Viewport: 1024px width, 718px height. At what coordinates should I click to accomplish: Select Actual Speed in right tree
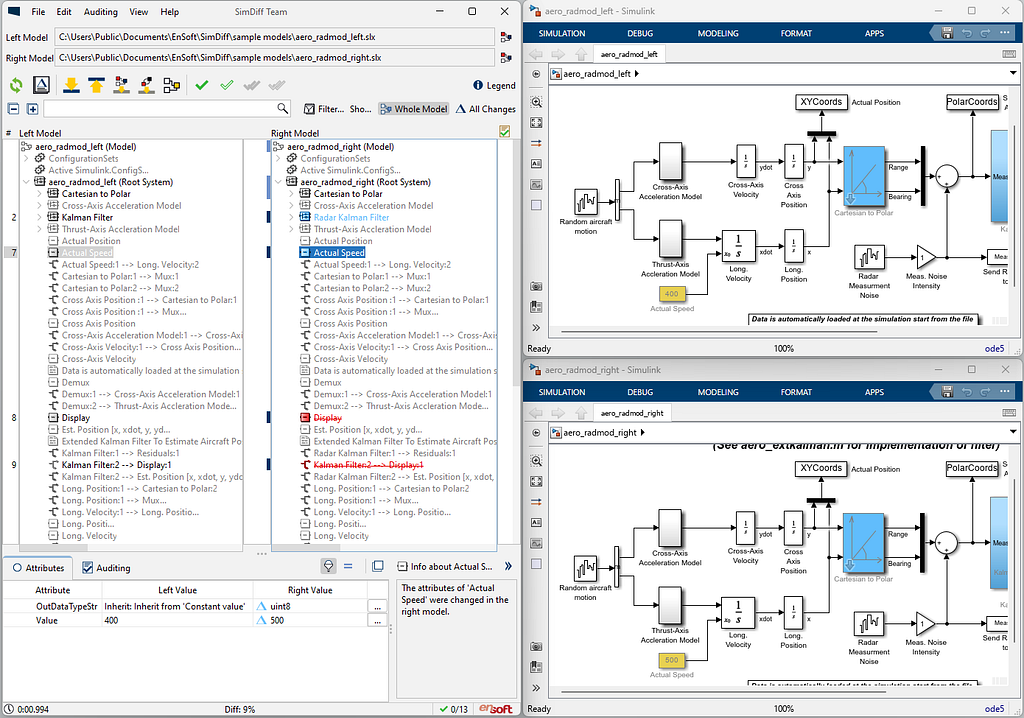coord(339,253)
